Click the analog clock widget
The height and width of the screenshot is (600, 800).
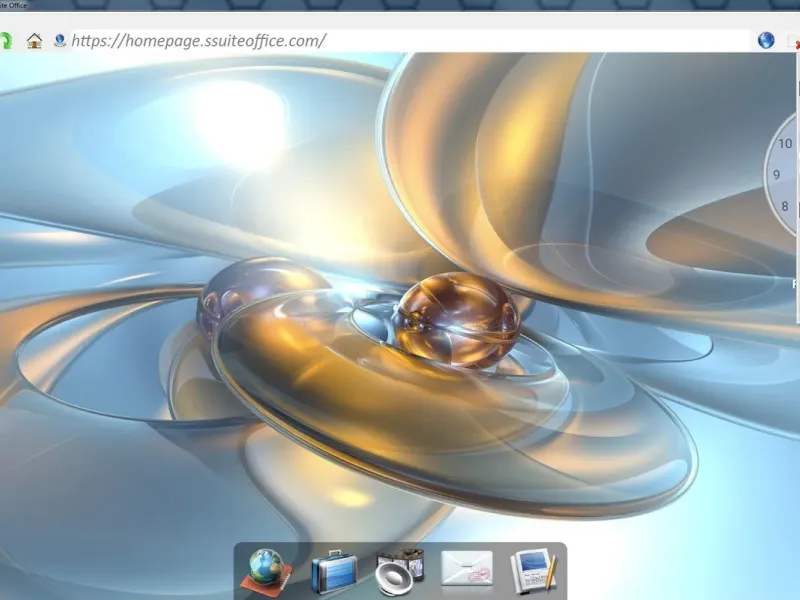782,175
